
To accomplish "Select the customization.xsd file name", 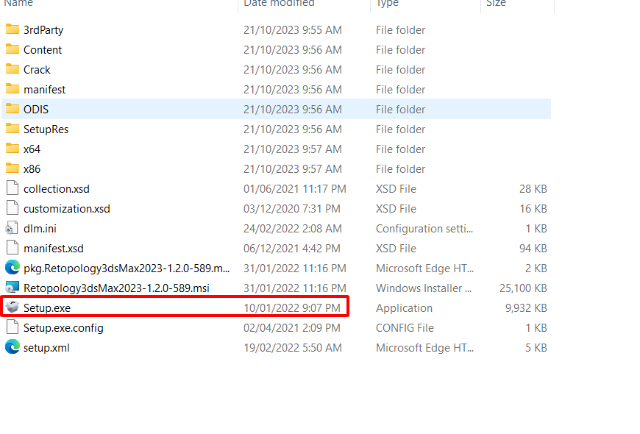I will coord(67,208).
